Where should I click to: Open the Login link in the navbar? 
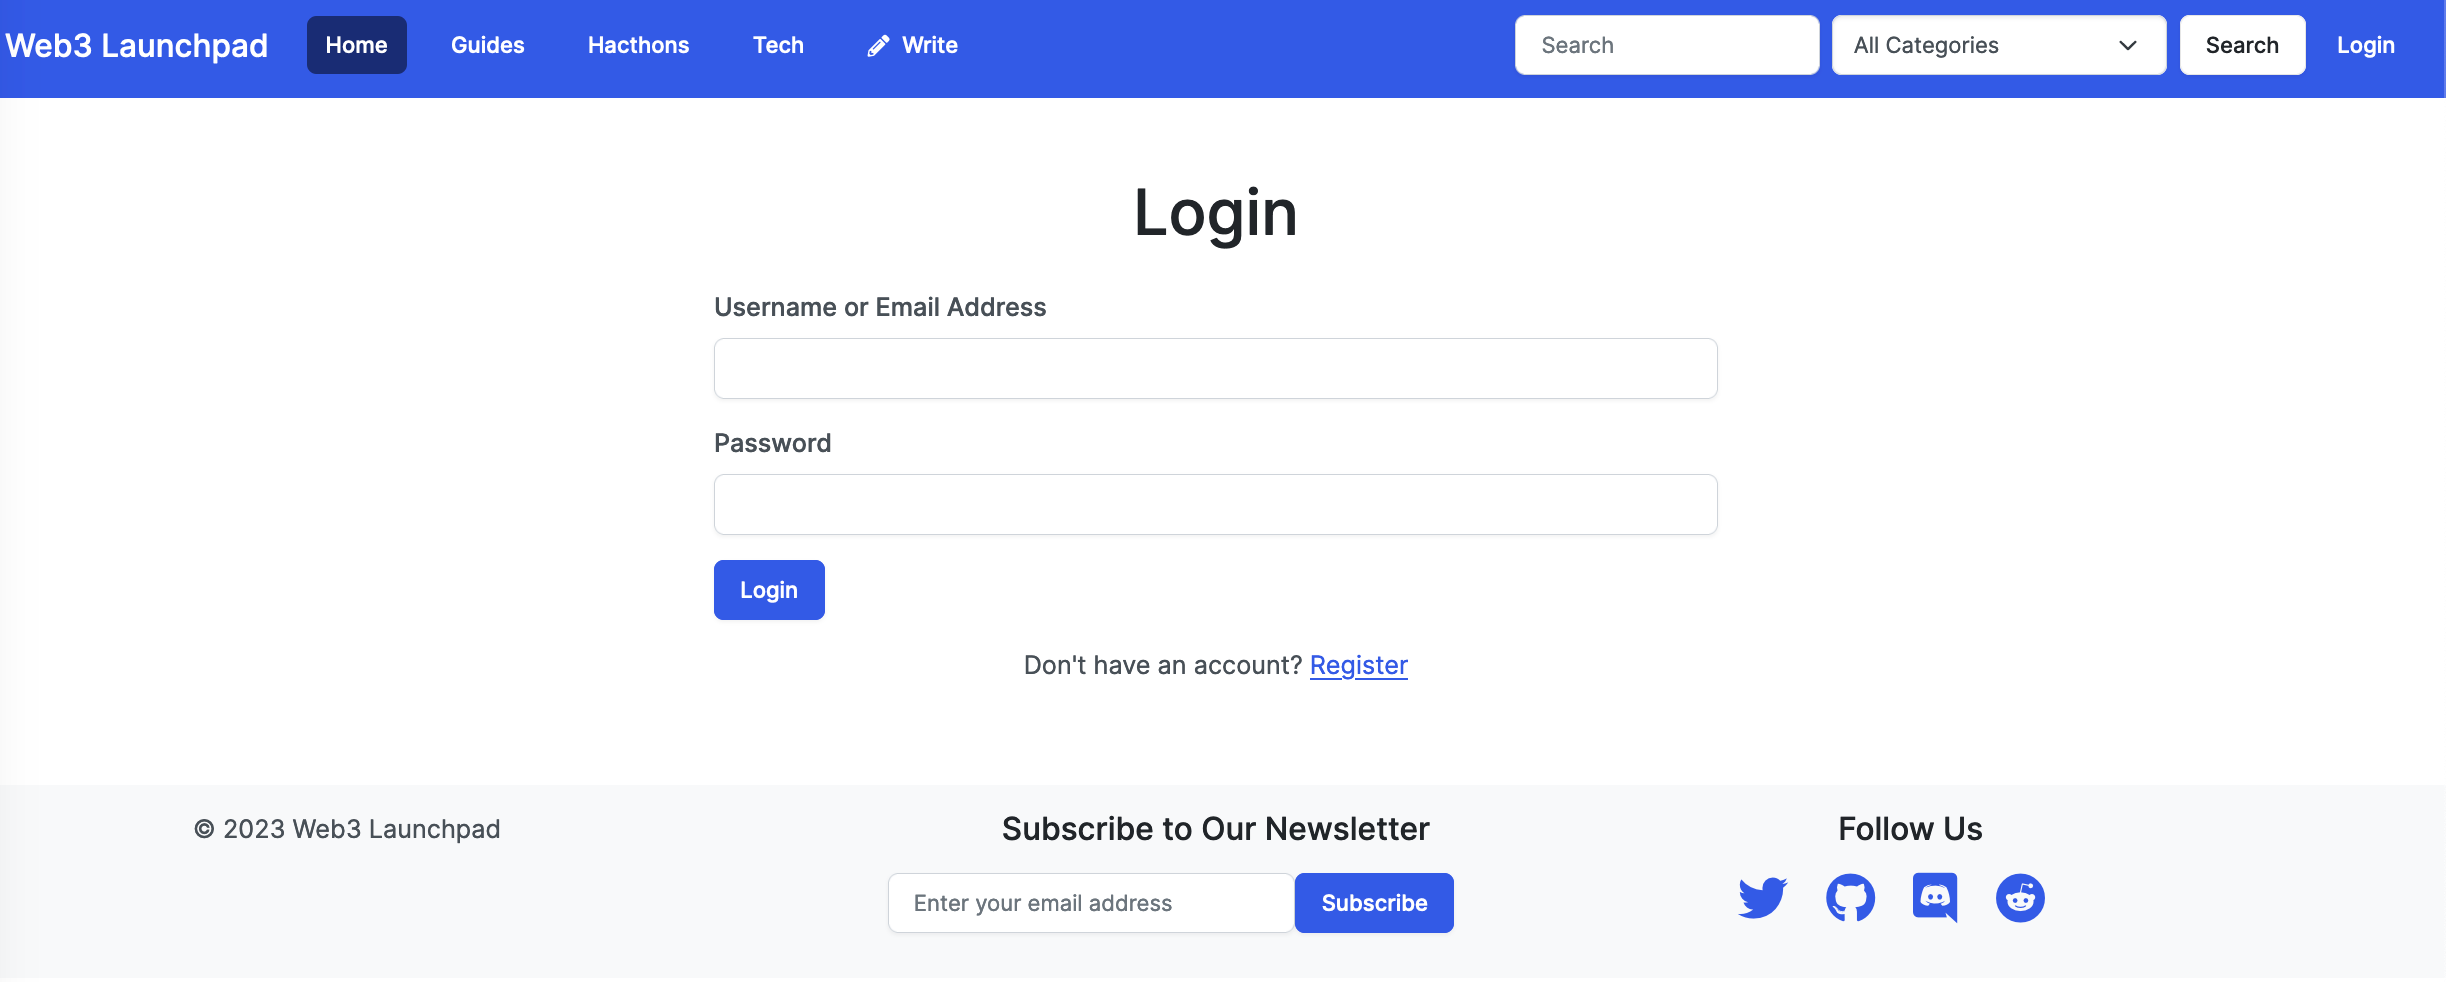(x=2366, y=45)
